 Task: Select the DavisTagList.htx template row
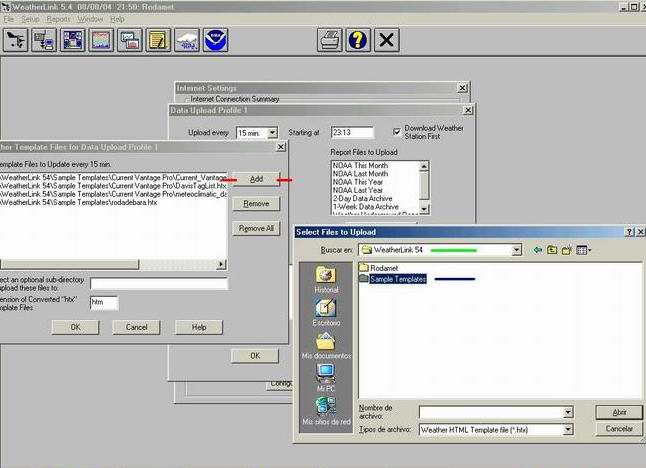pyautogui.click(x=113, y=186)
